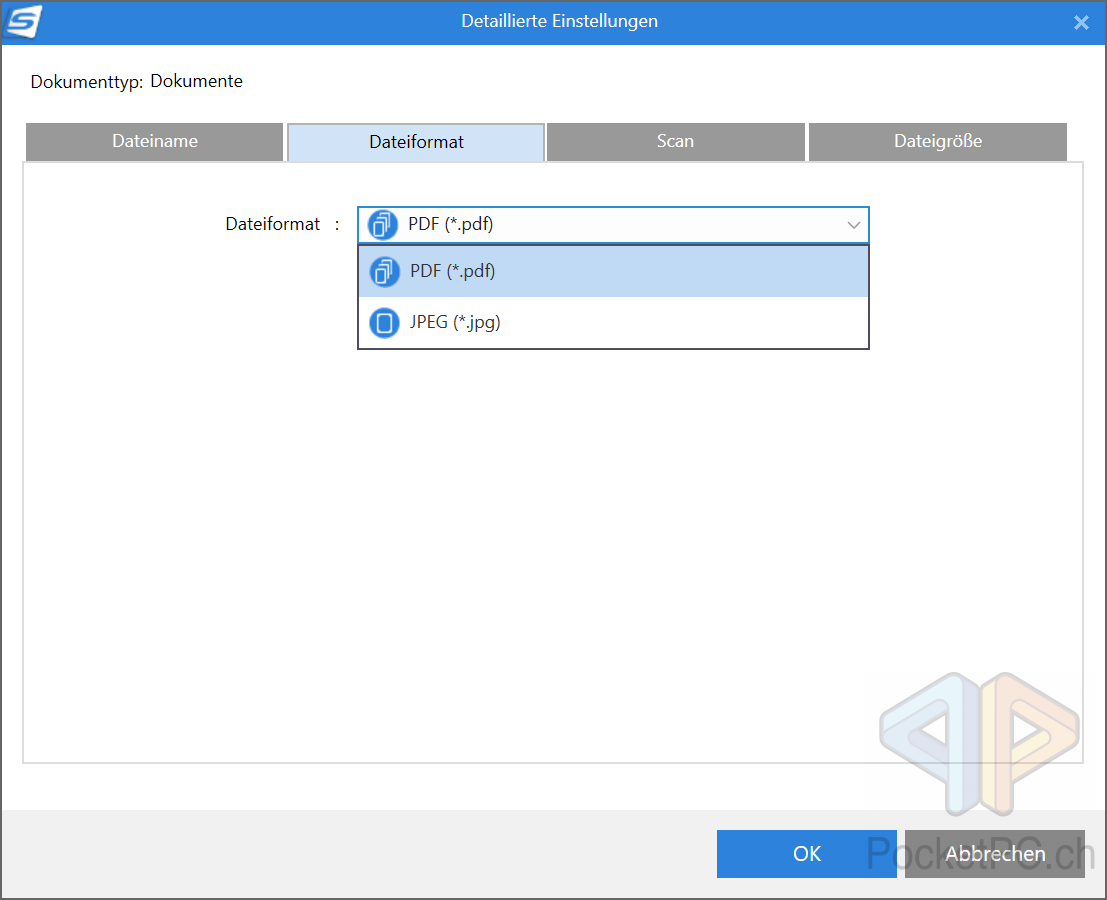This screenshot has width=1107, height=900.
Task: Switch to the Scan tab
Action: tap(676, 141)
